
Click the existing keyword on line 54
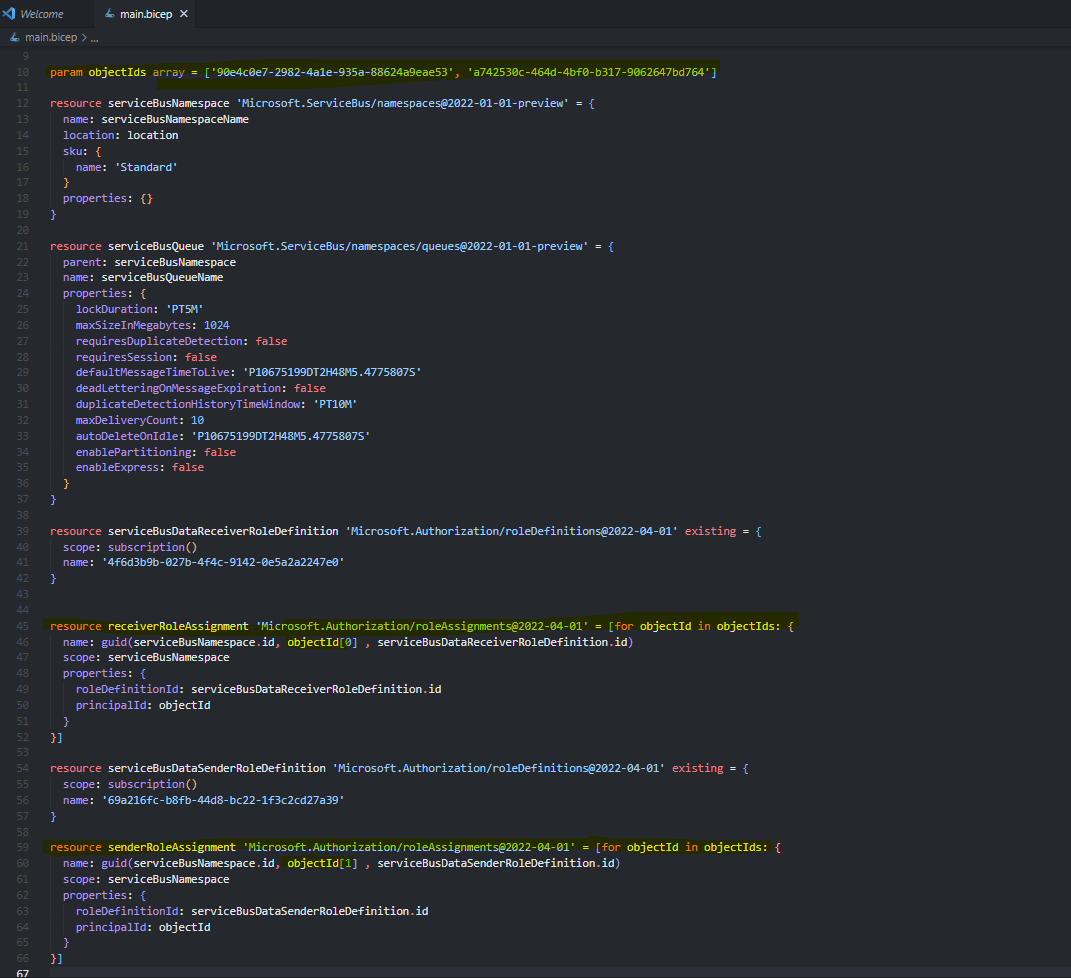pos(697,768)
